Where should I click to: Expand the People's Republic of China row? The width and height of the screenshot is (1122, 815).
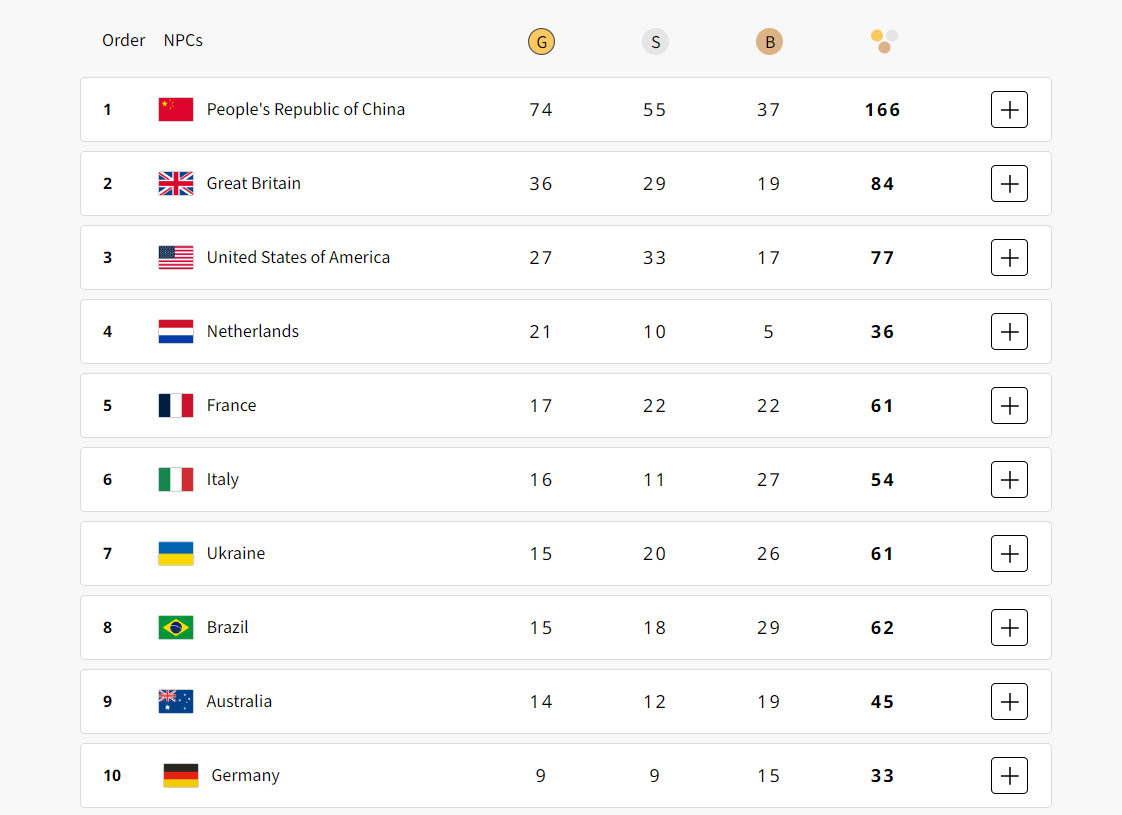(x=1009, y=109)
